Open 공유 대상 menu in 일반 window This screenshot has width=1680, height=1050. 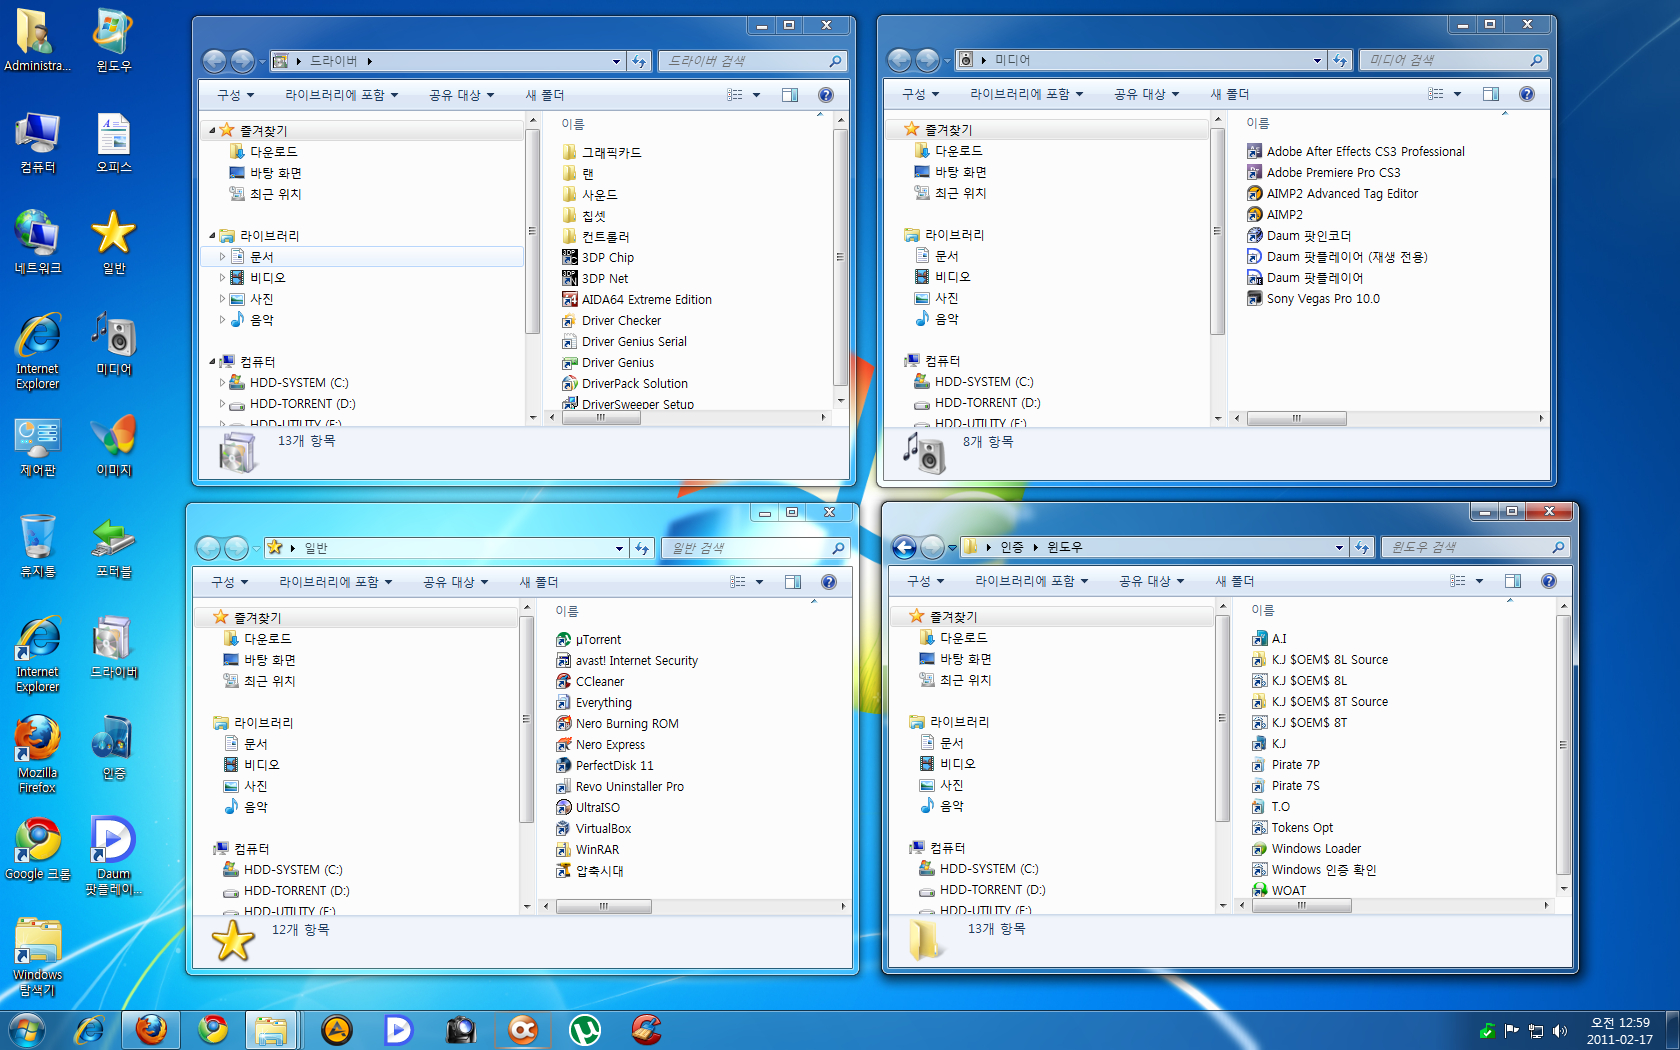455,582
